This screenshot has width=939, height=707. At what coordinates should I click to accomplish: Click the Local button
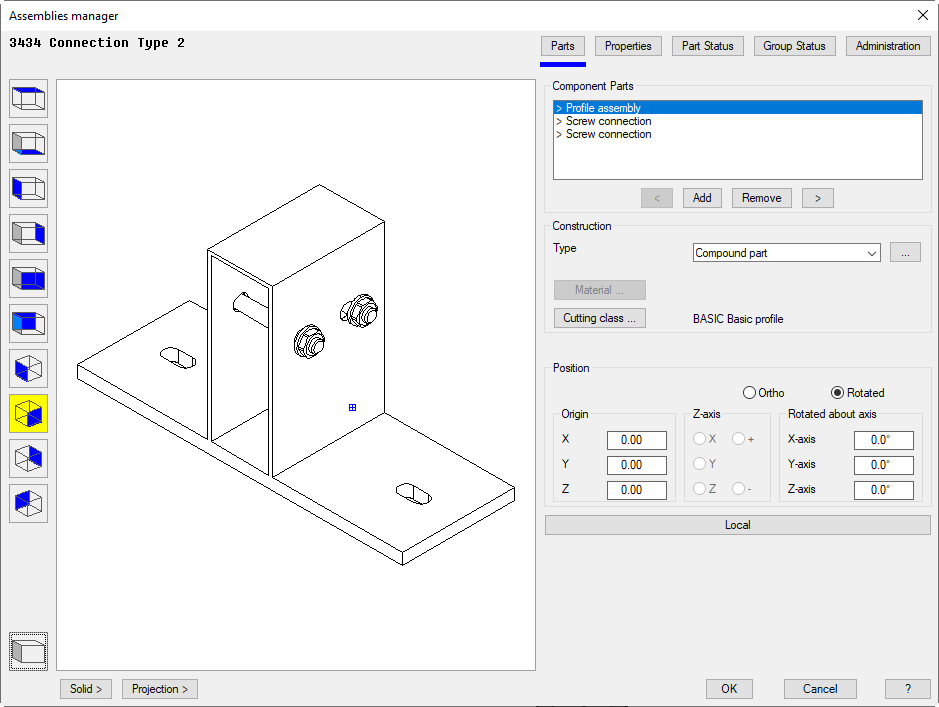(737, 525)
